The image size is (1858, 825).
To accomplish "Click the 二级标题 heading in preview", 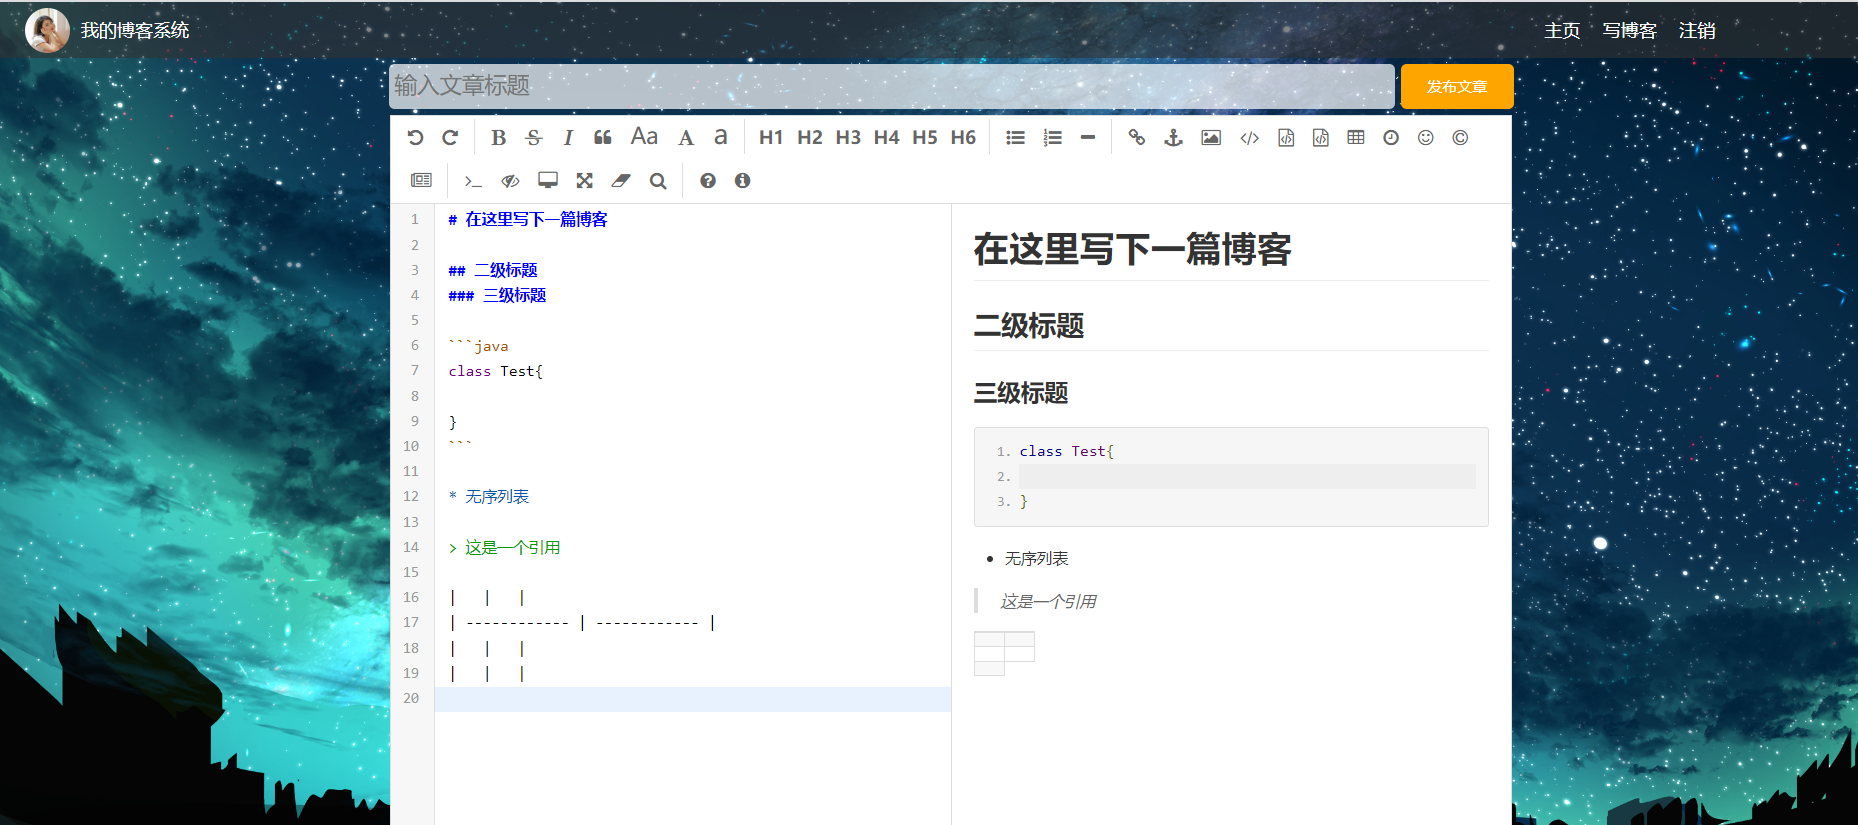I will tap(1029, 326).
